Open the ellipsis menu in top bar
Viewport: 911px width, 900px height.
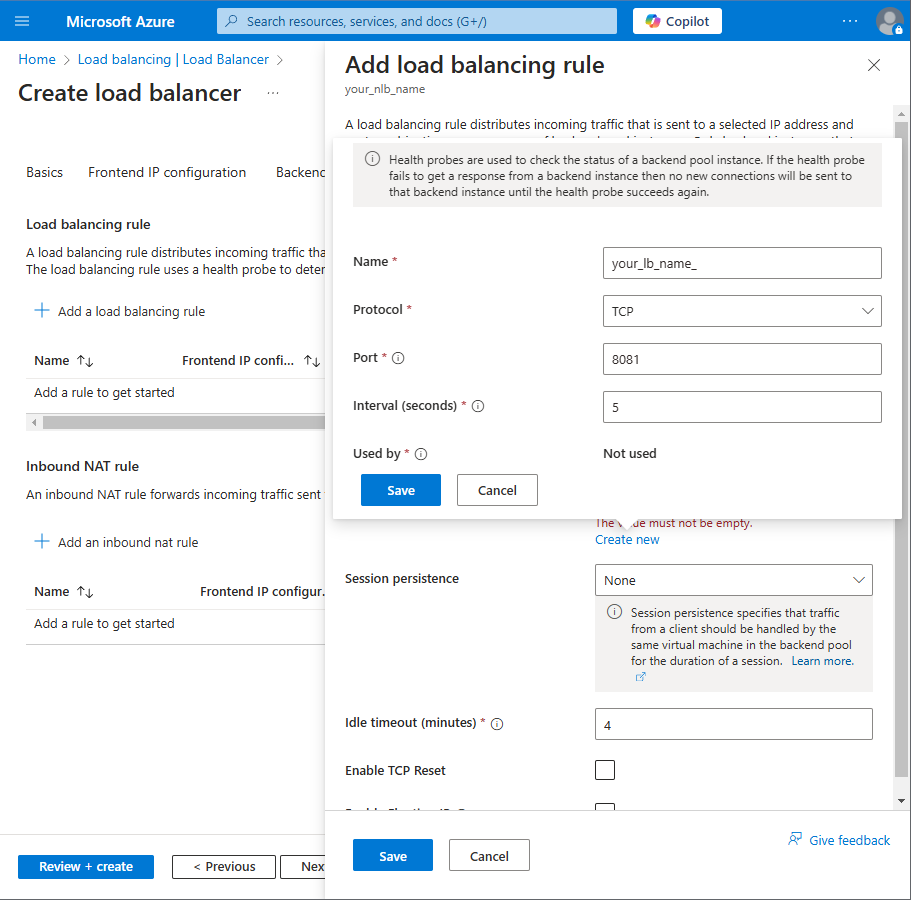pyautogui.click(x=849, y=21)
